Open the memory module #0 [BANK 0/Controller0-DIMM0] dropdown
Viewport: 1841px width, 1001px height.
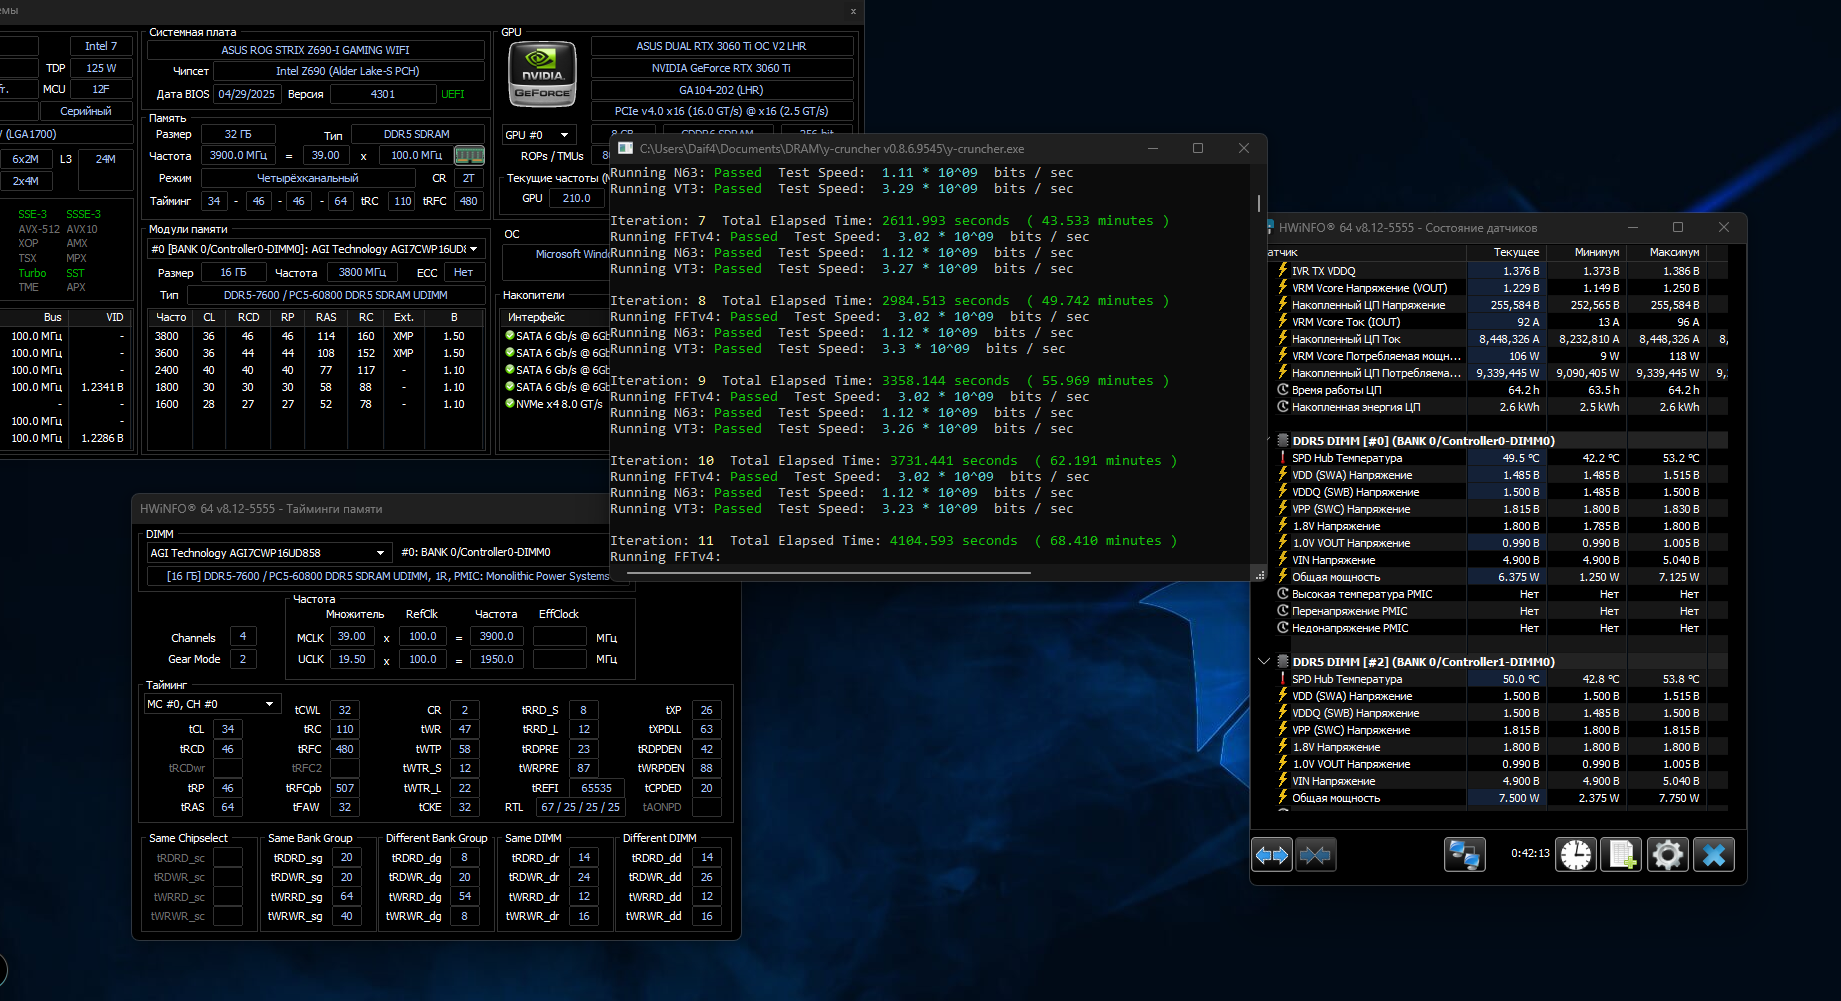click(x=314, y=249)
